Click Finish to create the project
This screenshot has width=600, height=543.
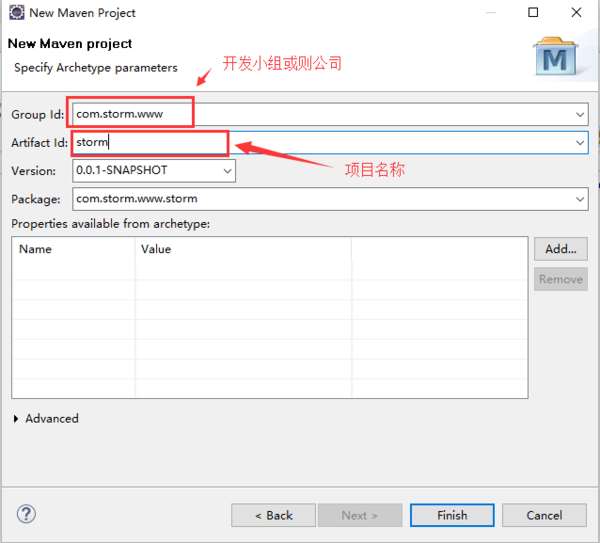452,515
